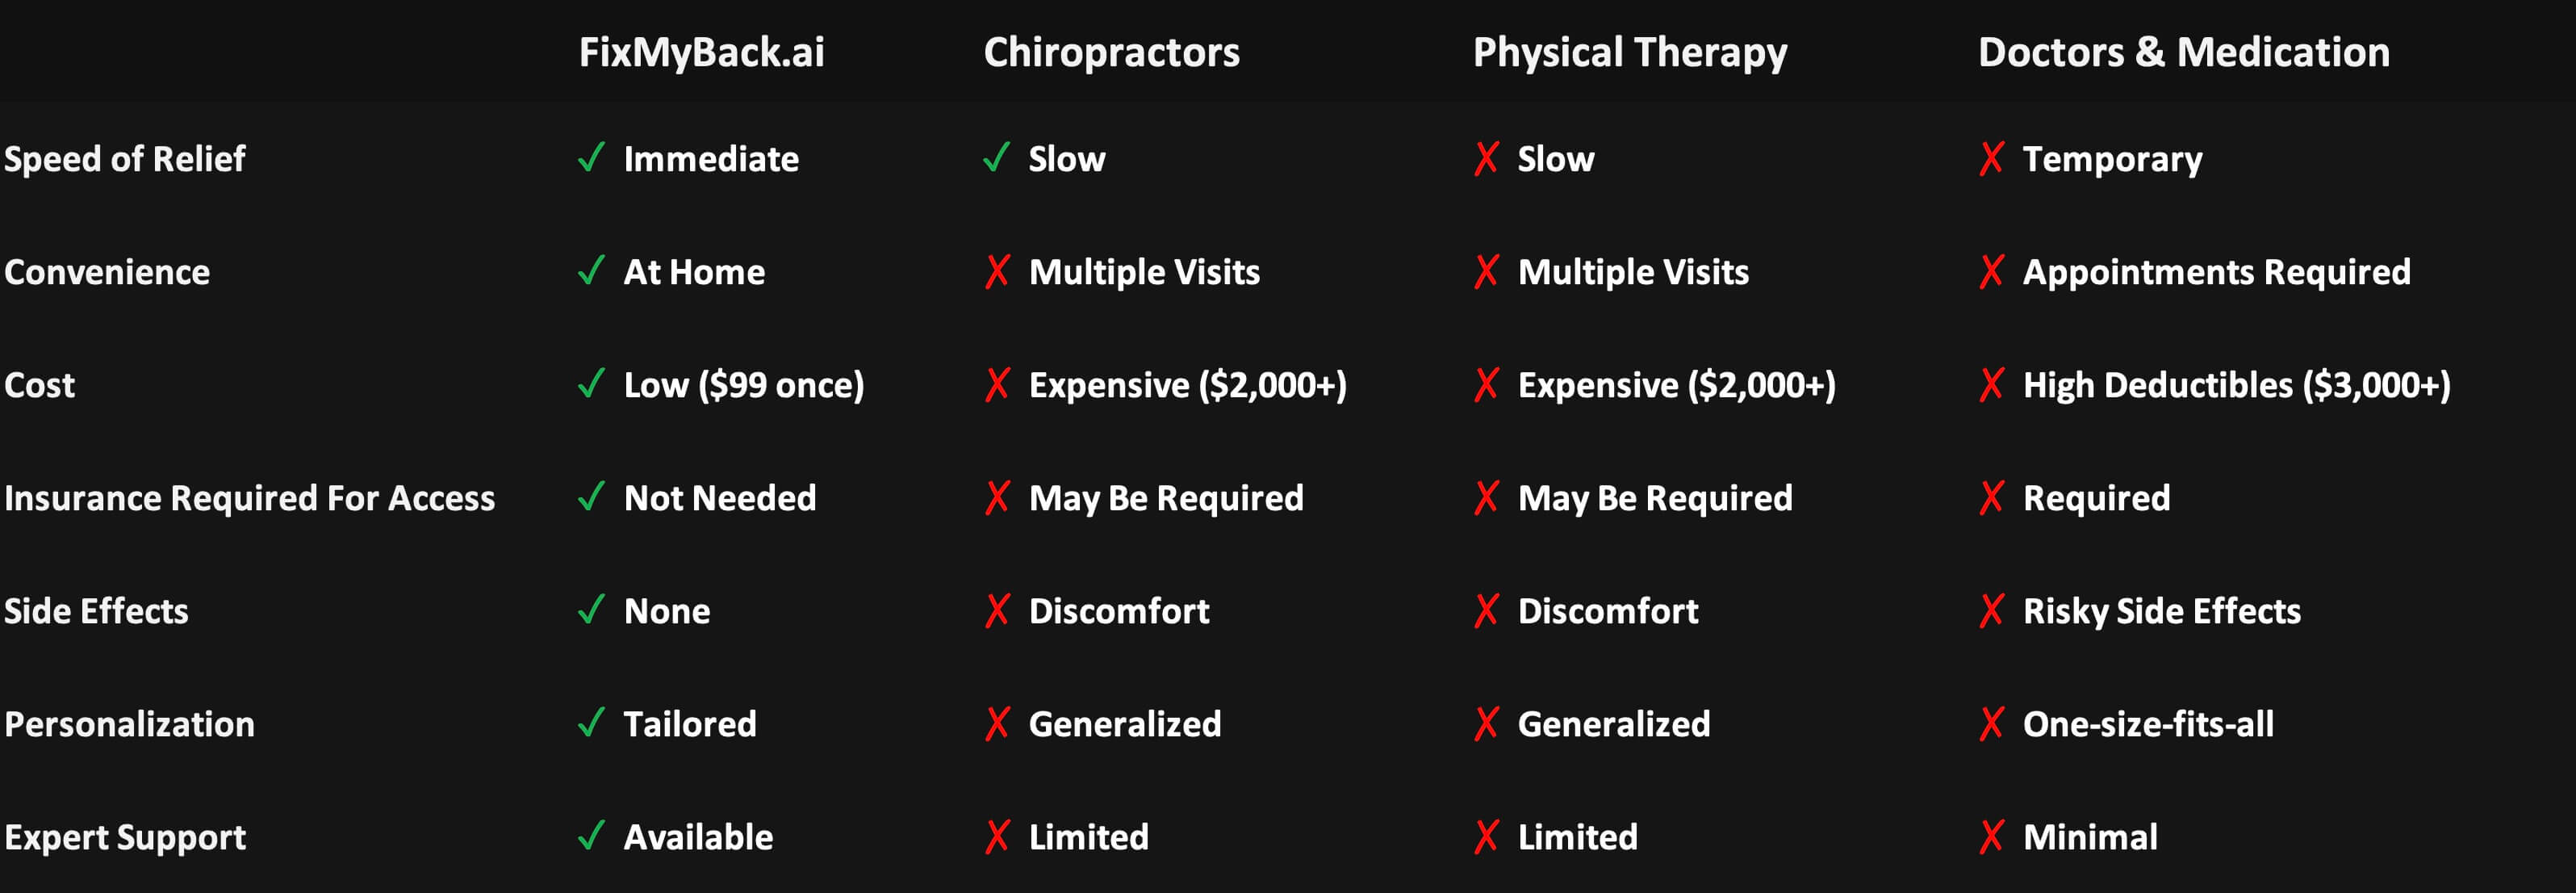Click the red X next to Appointments Required
The image size is (2576, 893).
point(1991,271)
